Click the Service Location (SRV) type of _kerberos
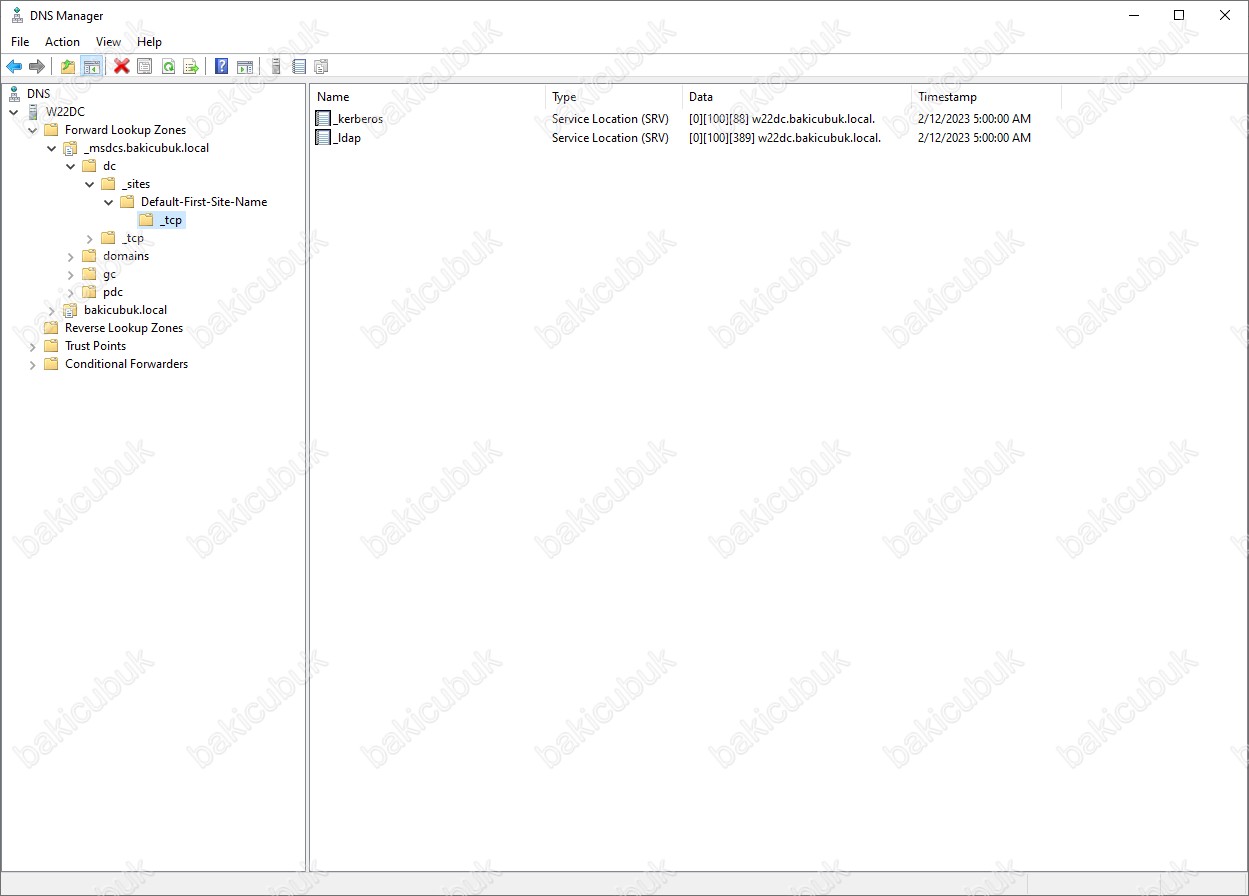Screen dimensions: 1249x896 pos(610,119)
